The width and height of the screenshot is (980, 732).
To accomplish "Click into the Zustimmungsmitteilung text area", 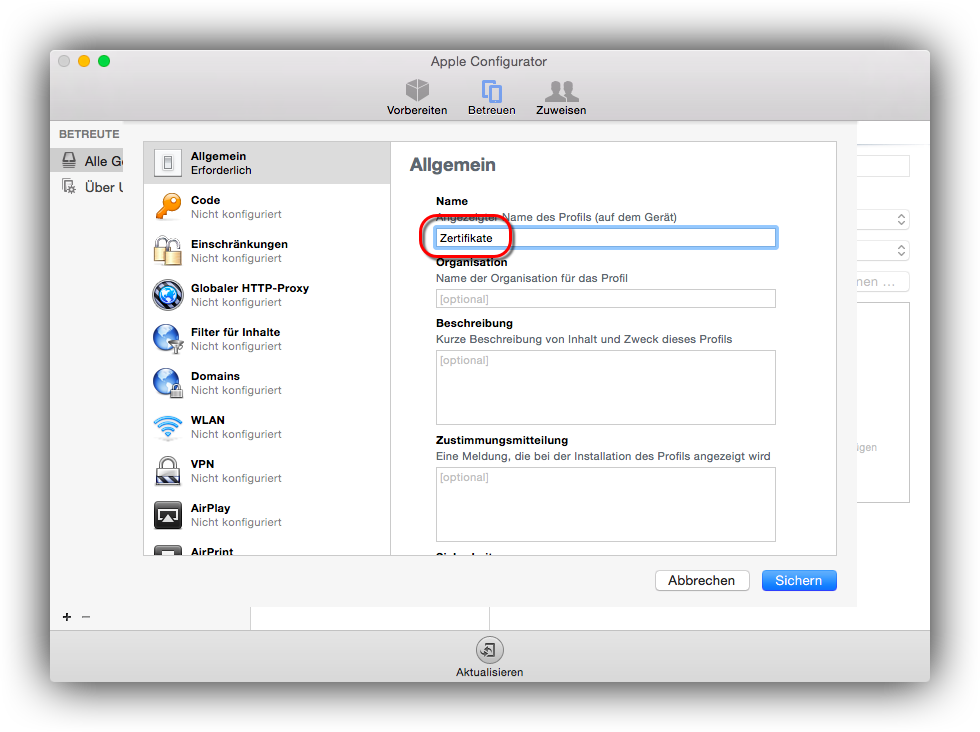I will pos(606,504).
